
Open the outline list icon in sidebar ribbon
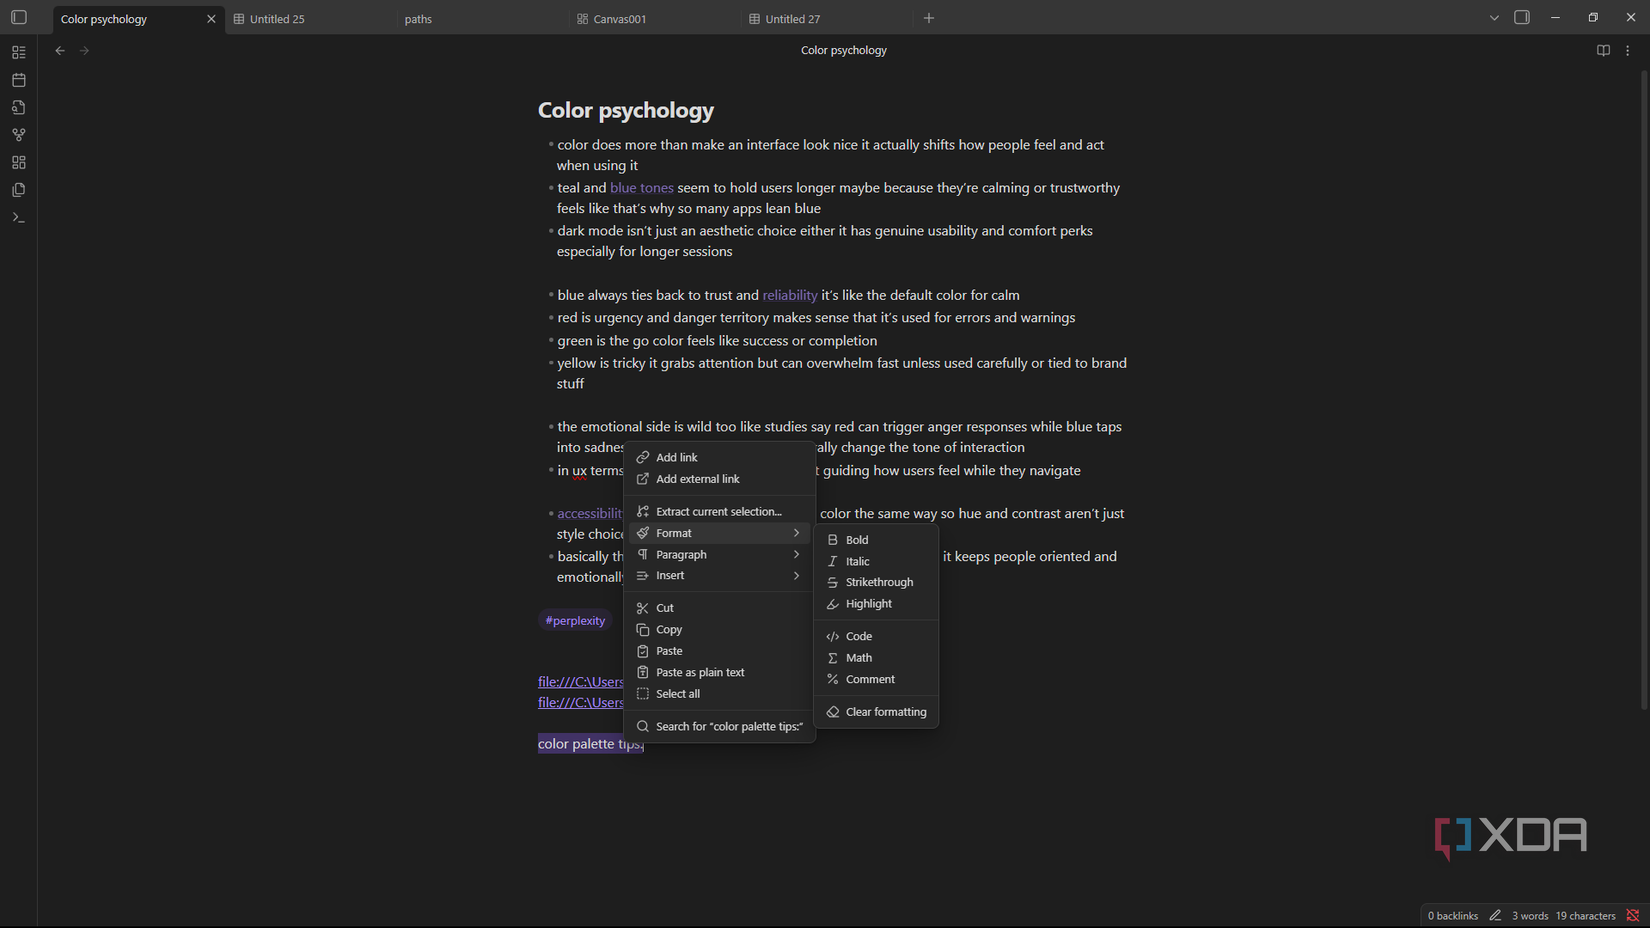[18, 51]
